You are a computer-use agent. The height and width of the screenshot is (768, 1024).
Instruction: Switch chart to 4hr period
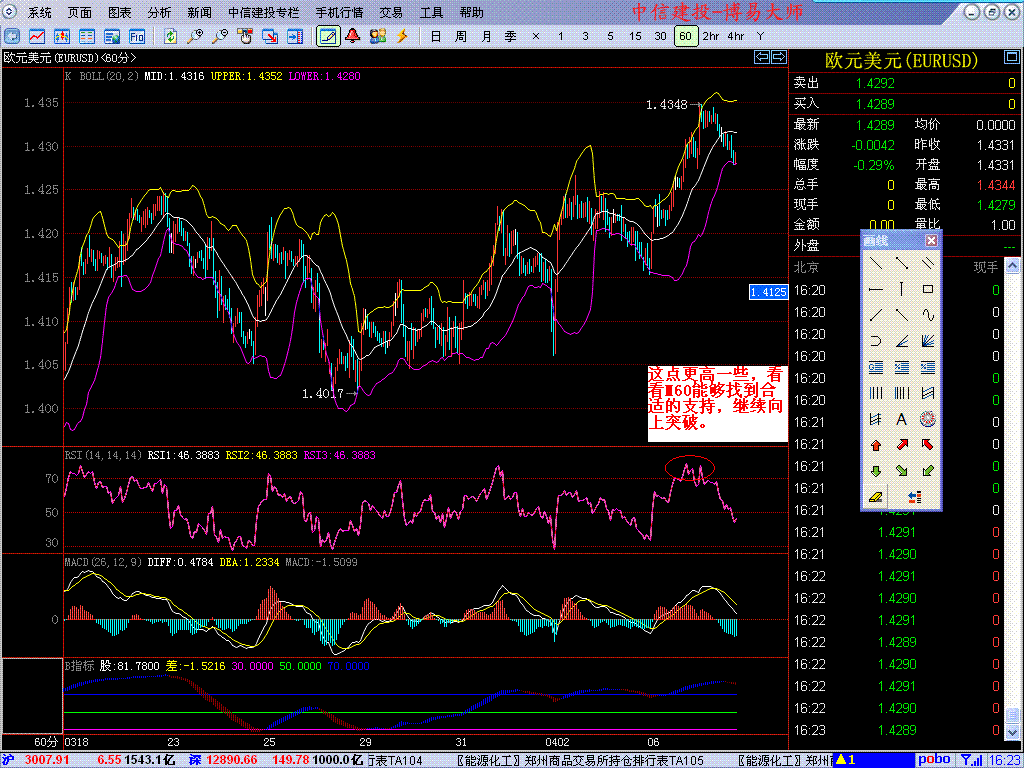736,36
